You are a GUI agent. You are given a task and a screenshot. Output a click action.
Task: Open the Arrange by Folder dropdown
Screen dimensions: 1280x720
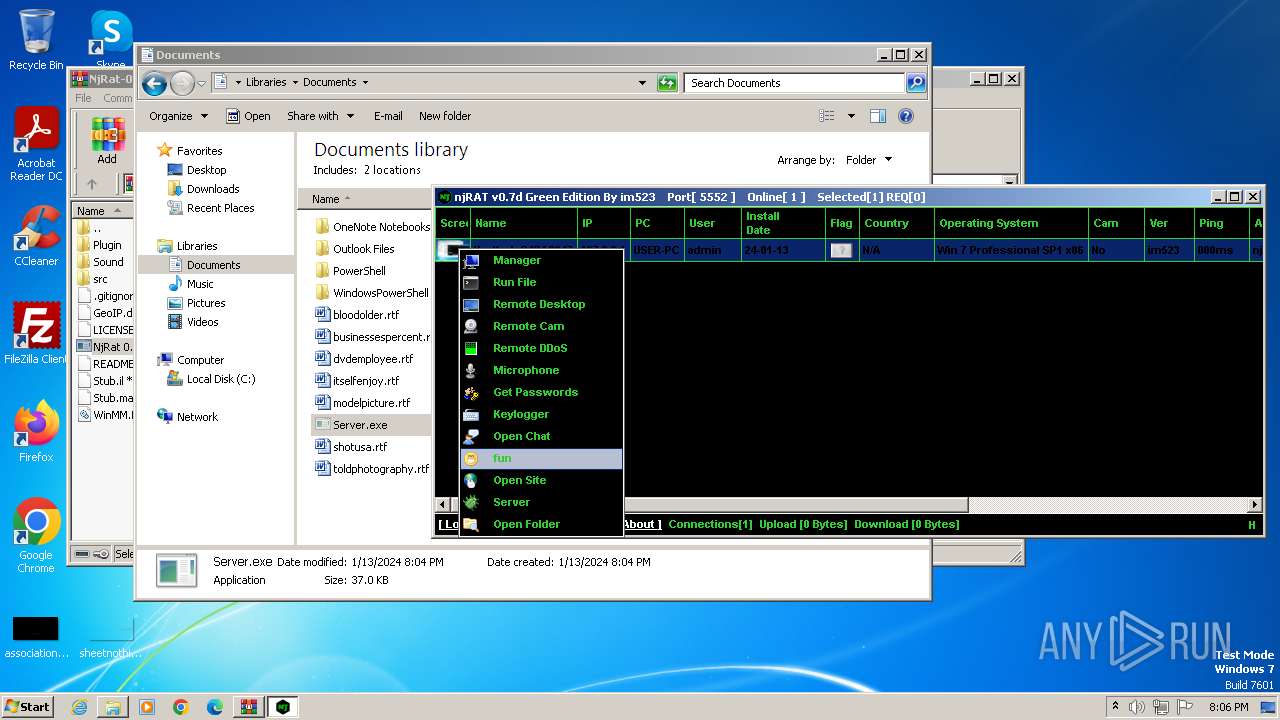869,160
